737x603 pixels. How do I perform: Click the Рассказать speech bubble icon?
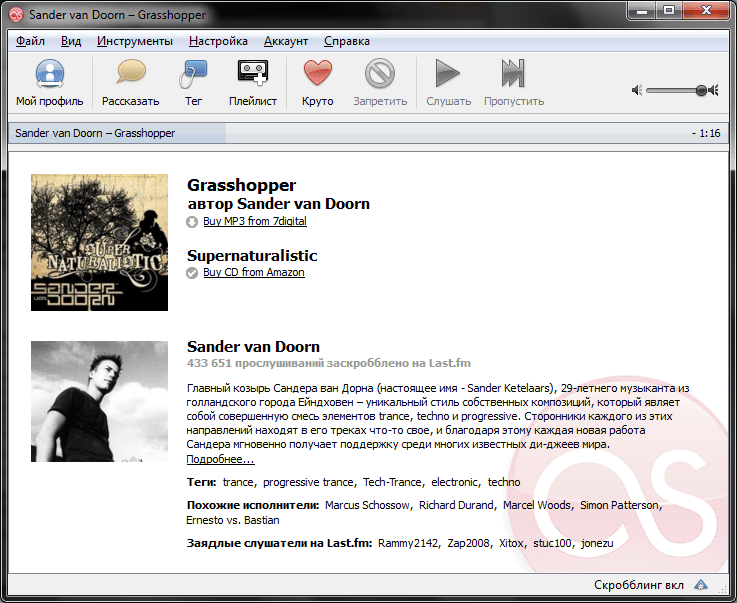pos(131,72)
